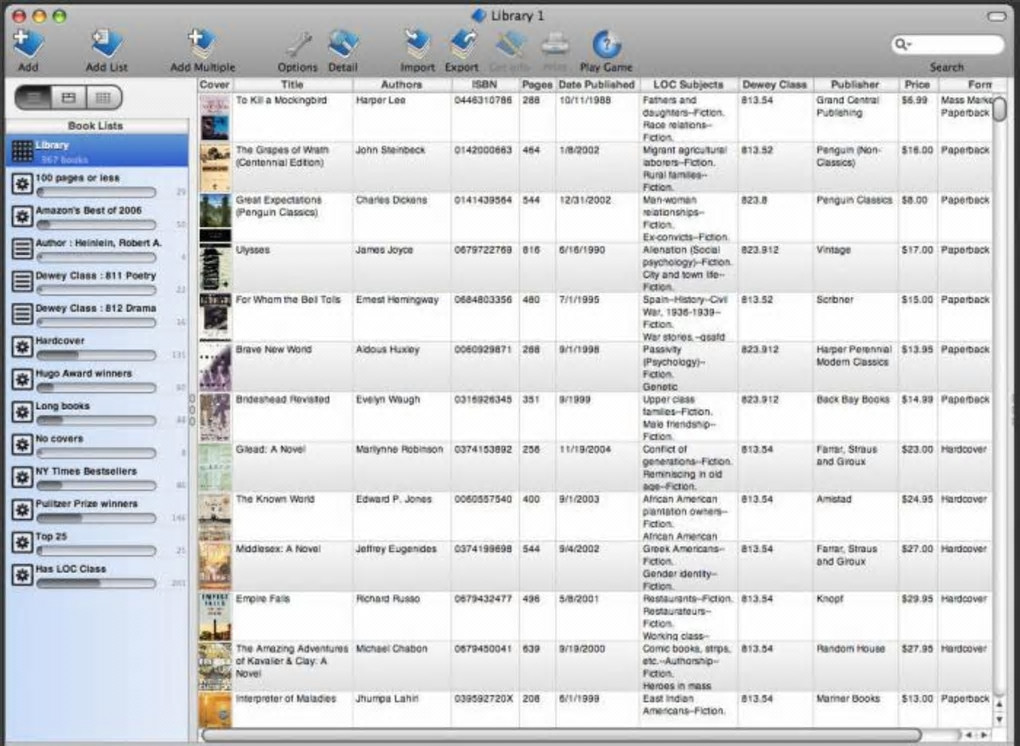
Task: Click the Get Info toolbar icon
Action: [510, 44]
